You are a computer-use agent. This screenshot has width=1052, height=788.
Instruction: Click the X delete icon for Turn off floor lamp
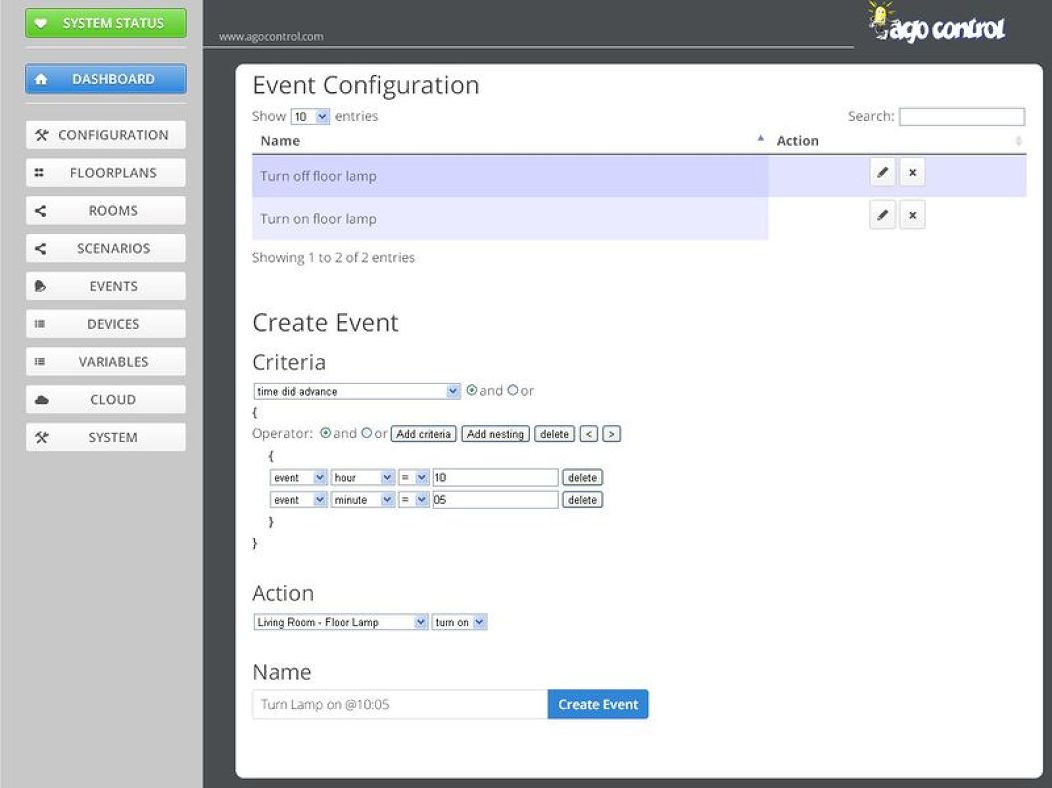[912, 173]
